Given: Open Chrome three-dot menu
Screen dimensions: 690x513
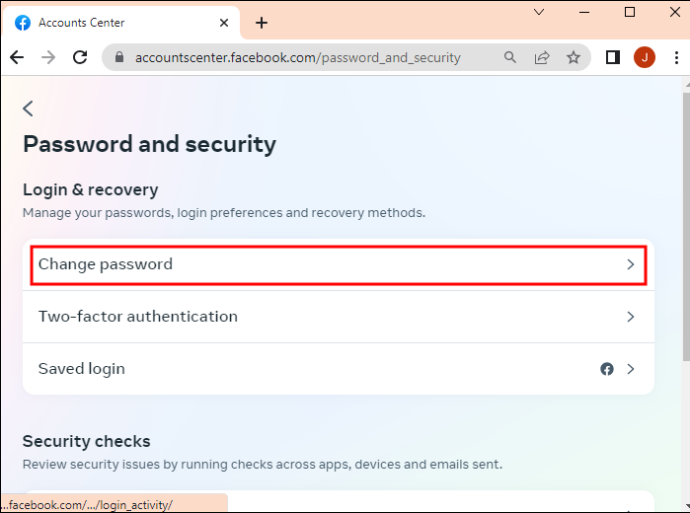Looking at the screenshot, I should 676,57.
